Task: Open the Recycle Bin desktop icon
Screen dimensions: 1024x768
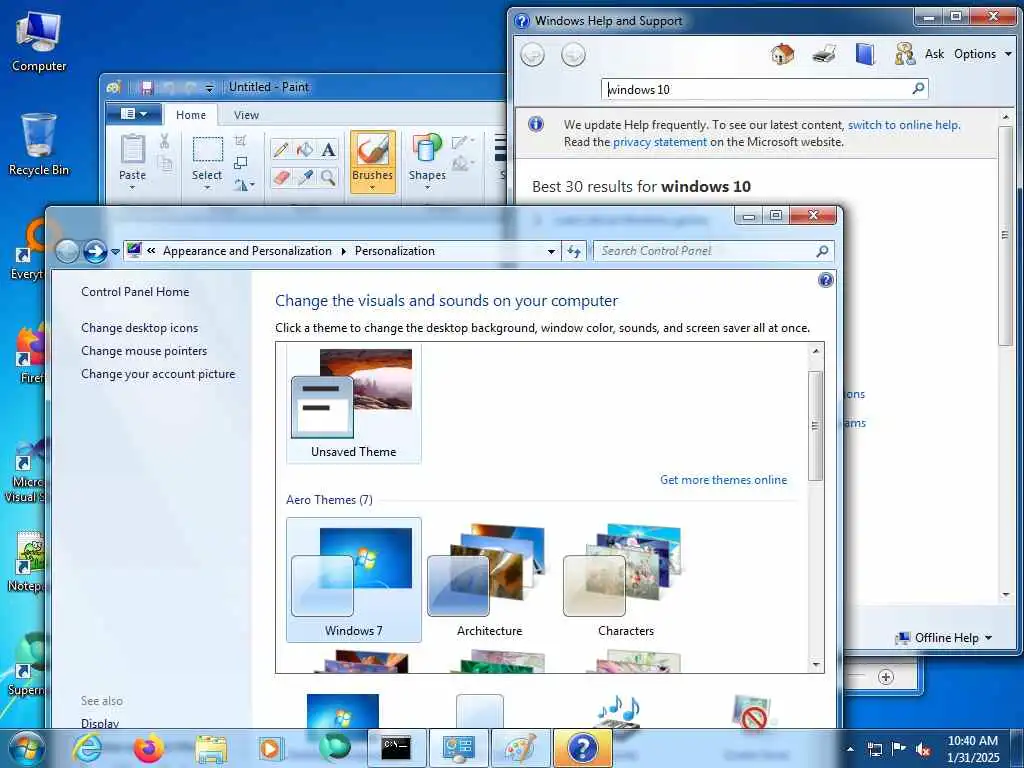Action: pos(39,145)
